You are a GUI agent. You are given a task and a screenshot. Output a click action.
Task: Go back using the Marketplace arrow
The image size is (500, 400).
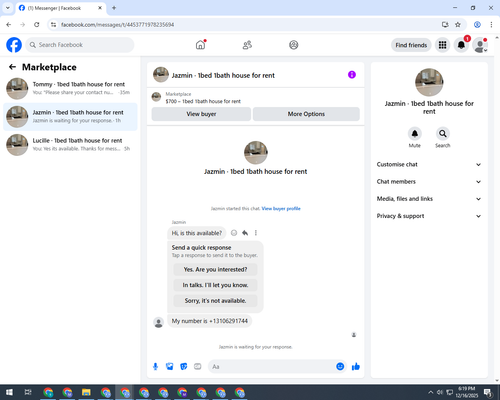tap(12, 67)
